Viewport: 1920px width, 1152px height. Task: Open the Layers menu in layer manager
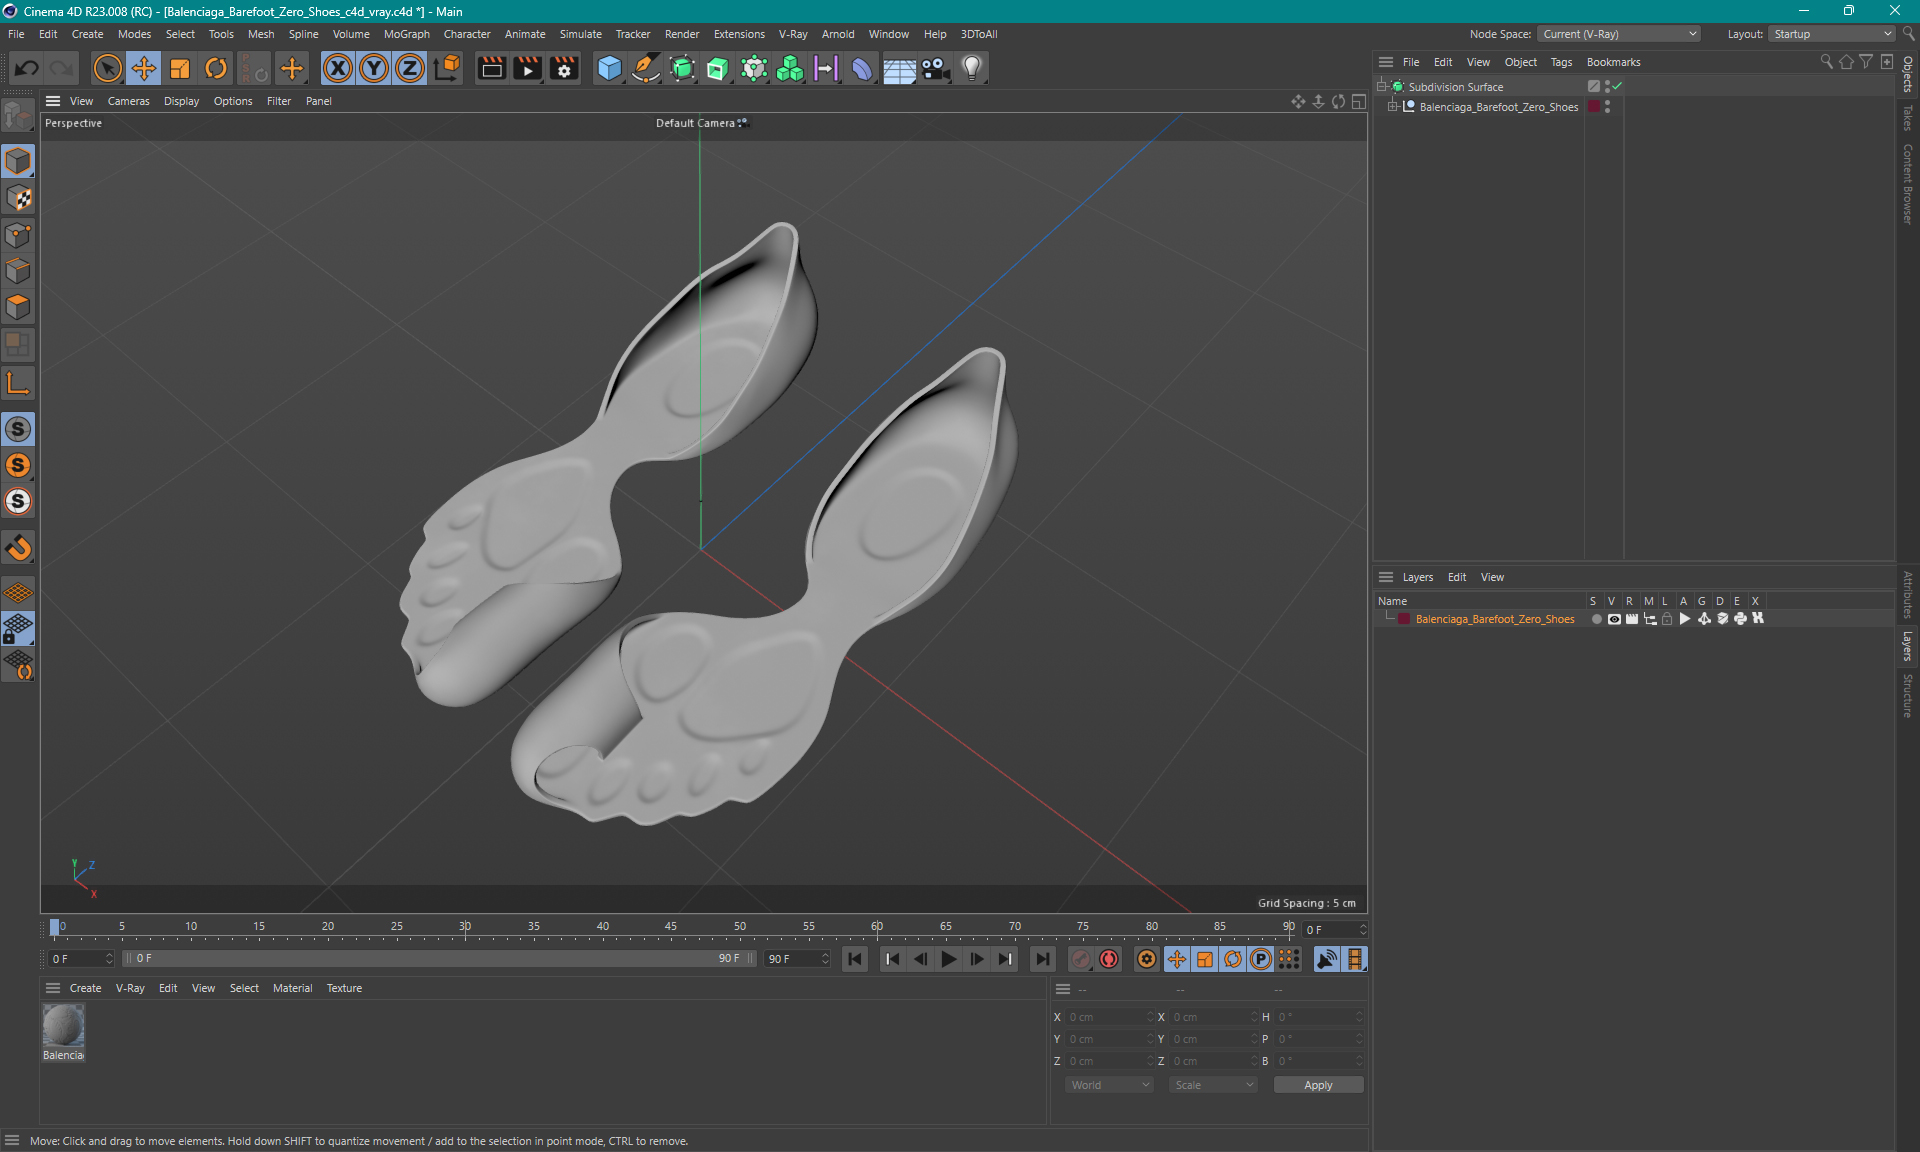coord(1417,577)
